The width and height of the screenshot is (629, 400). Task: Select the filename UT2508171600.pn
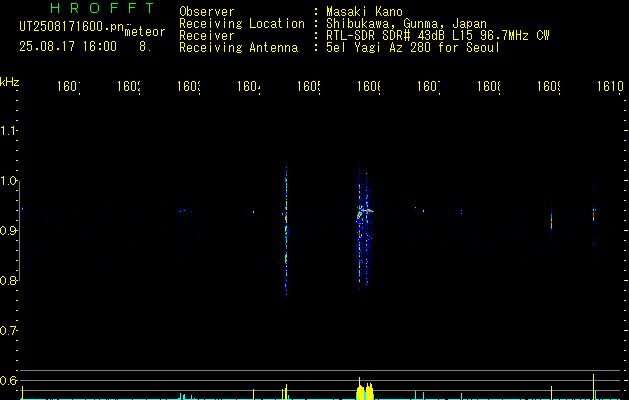coord(72,27)
